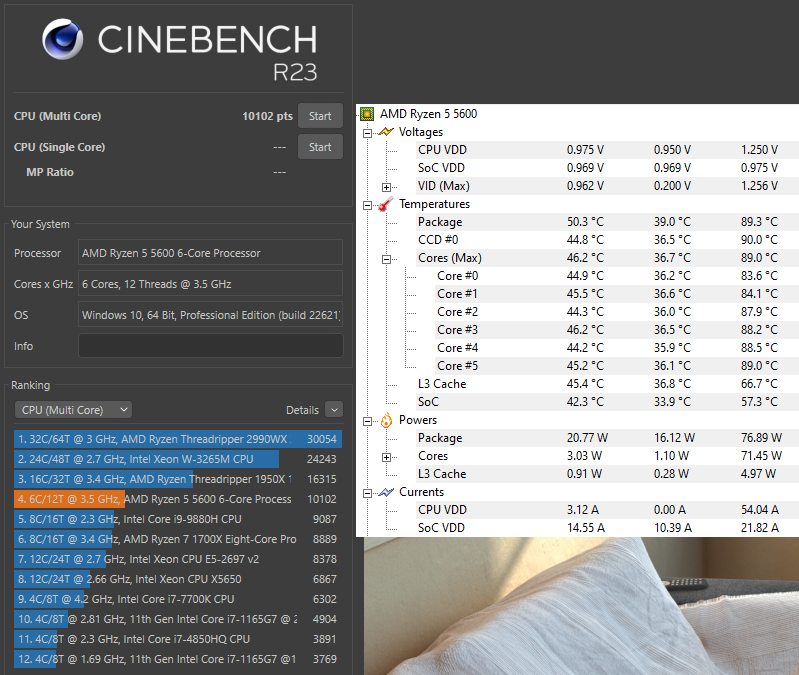The height and width of the screenshot is (675, 799).
Task: Select the orange Ryzen 5 5600 ranking entry
Action: (x=178, y=499)
